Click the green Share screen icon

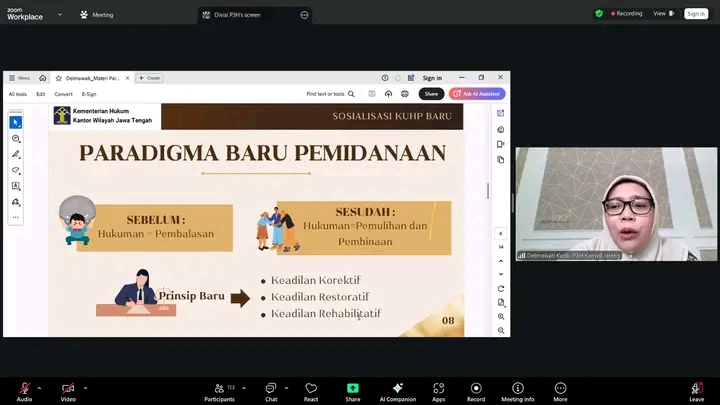(353, 389)
